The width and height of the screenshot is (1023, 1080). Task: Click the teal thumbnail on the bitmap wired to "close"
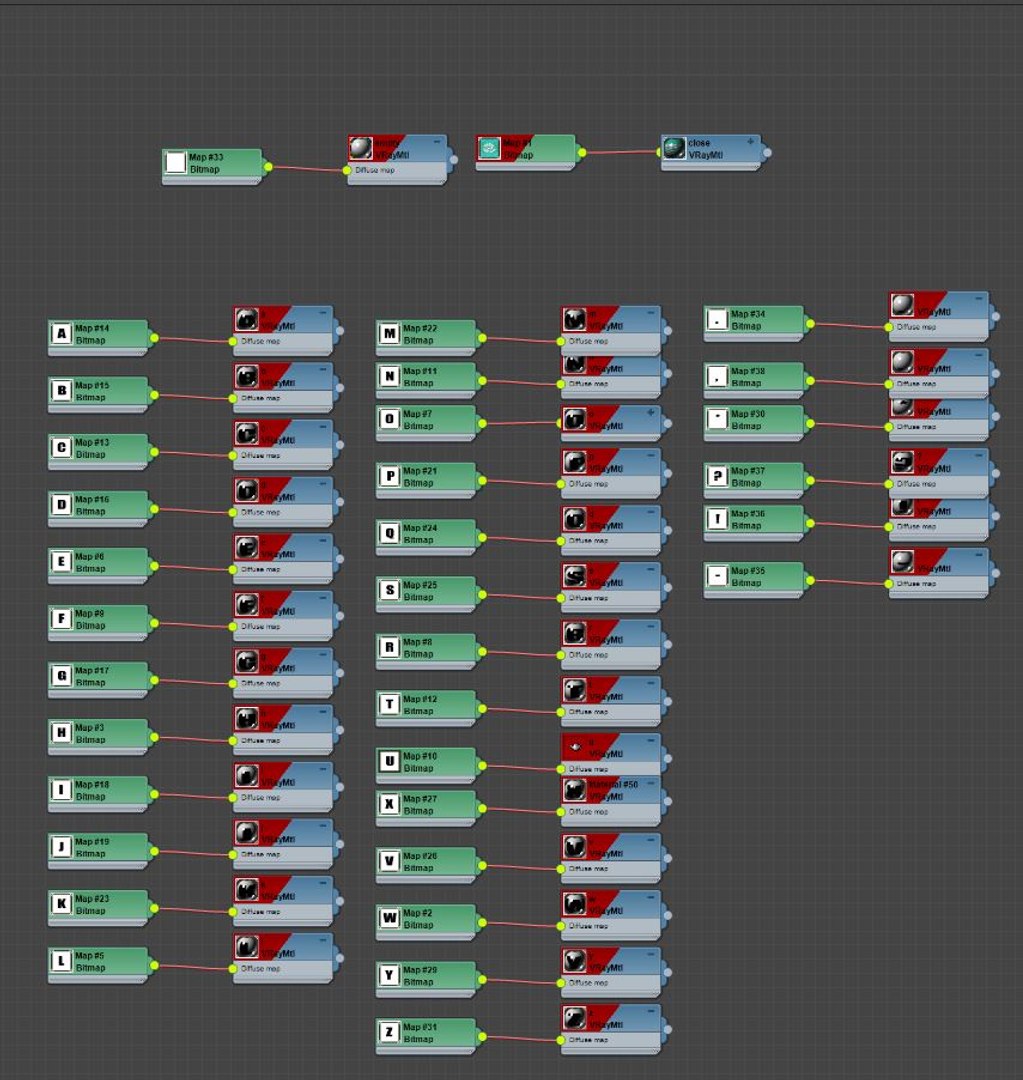click(489, 148)
